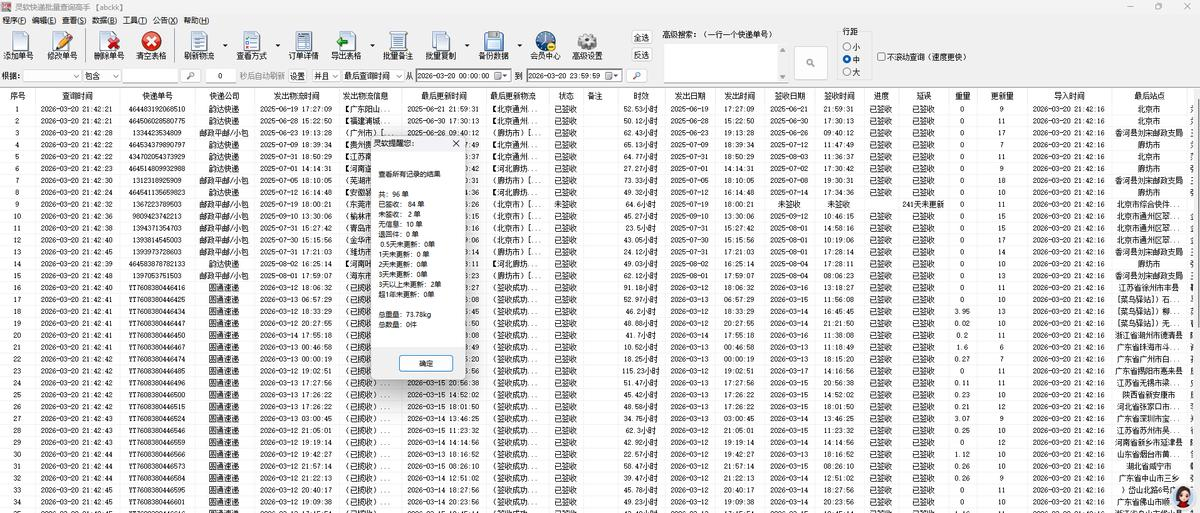The width and height of the screenshot is (1200, 513).
Task: Open the 数据(B) menu
Action: (104, 20)
